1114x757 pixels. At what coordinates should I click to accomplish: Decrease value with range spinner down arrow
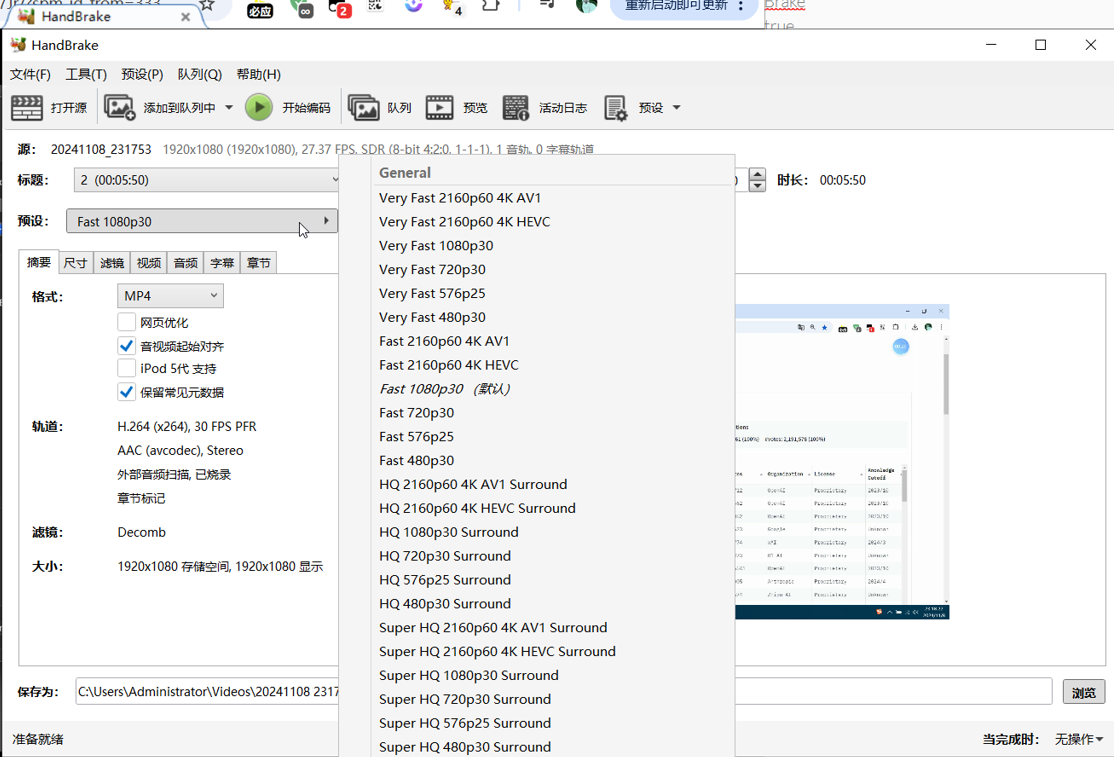[x=757, y=186]
